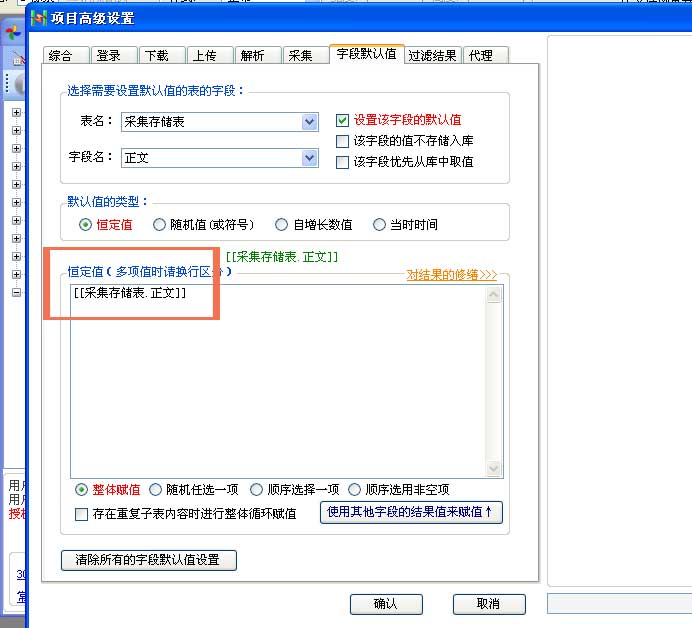Expand the 表名 dropdown list
This screenshot has height=628, width=692.
click(309, 122)
